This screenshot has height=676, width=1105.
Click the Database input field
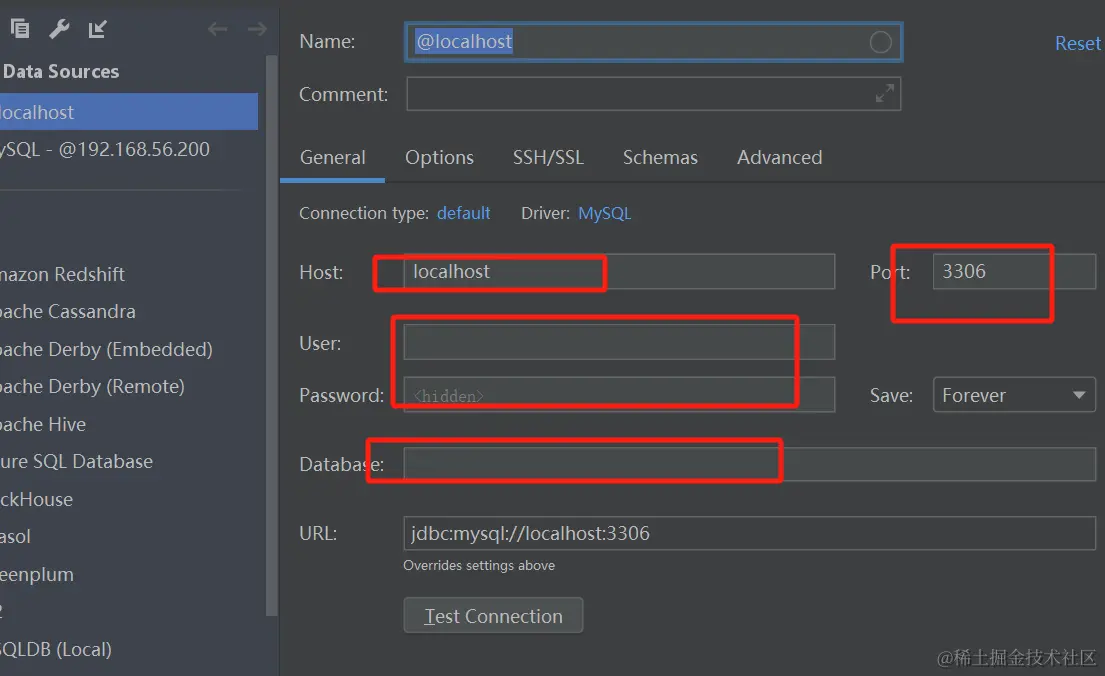pyautogui.click(x=749, y=465)
